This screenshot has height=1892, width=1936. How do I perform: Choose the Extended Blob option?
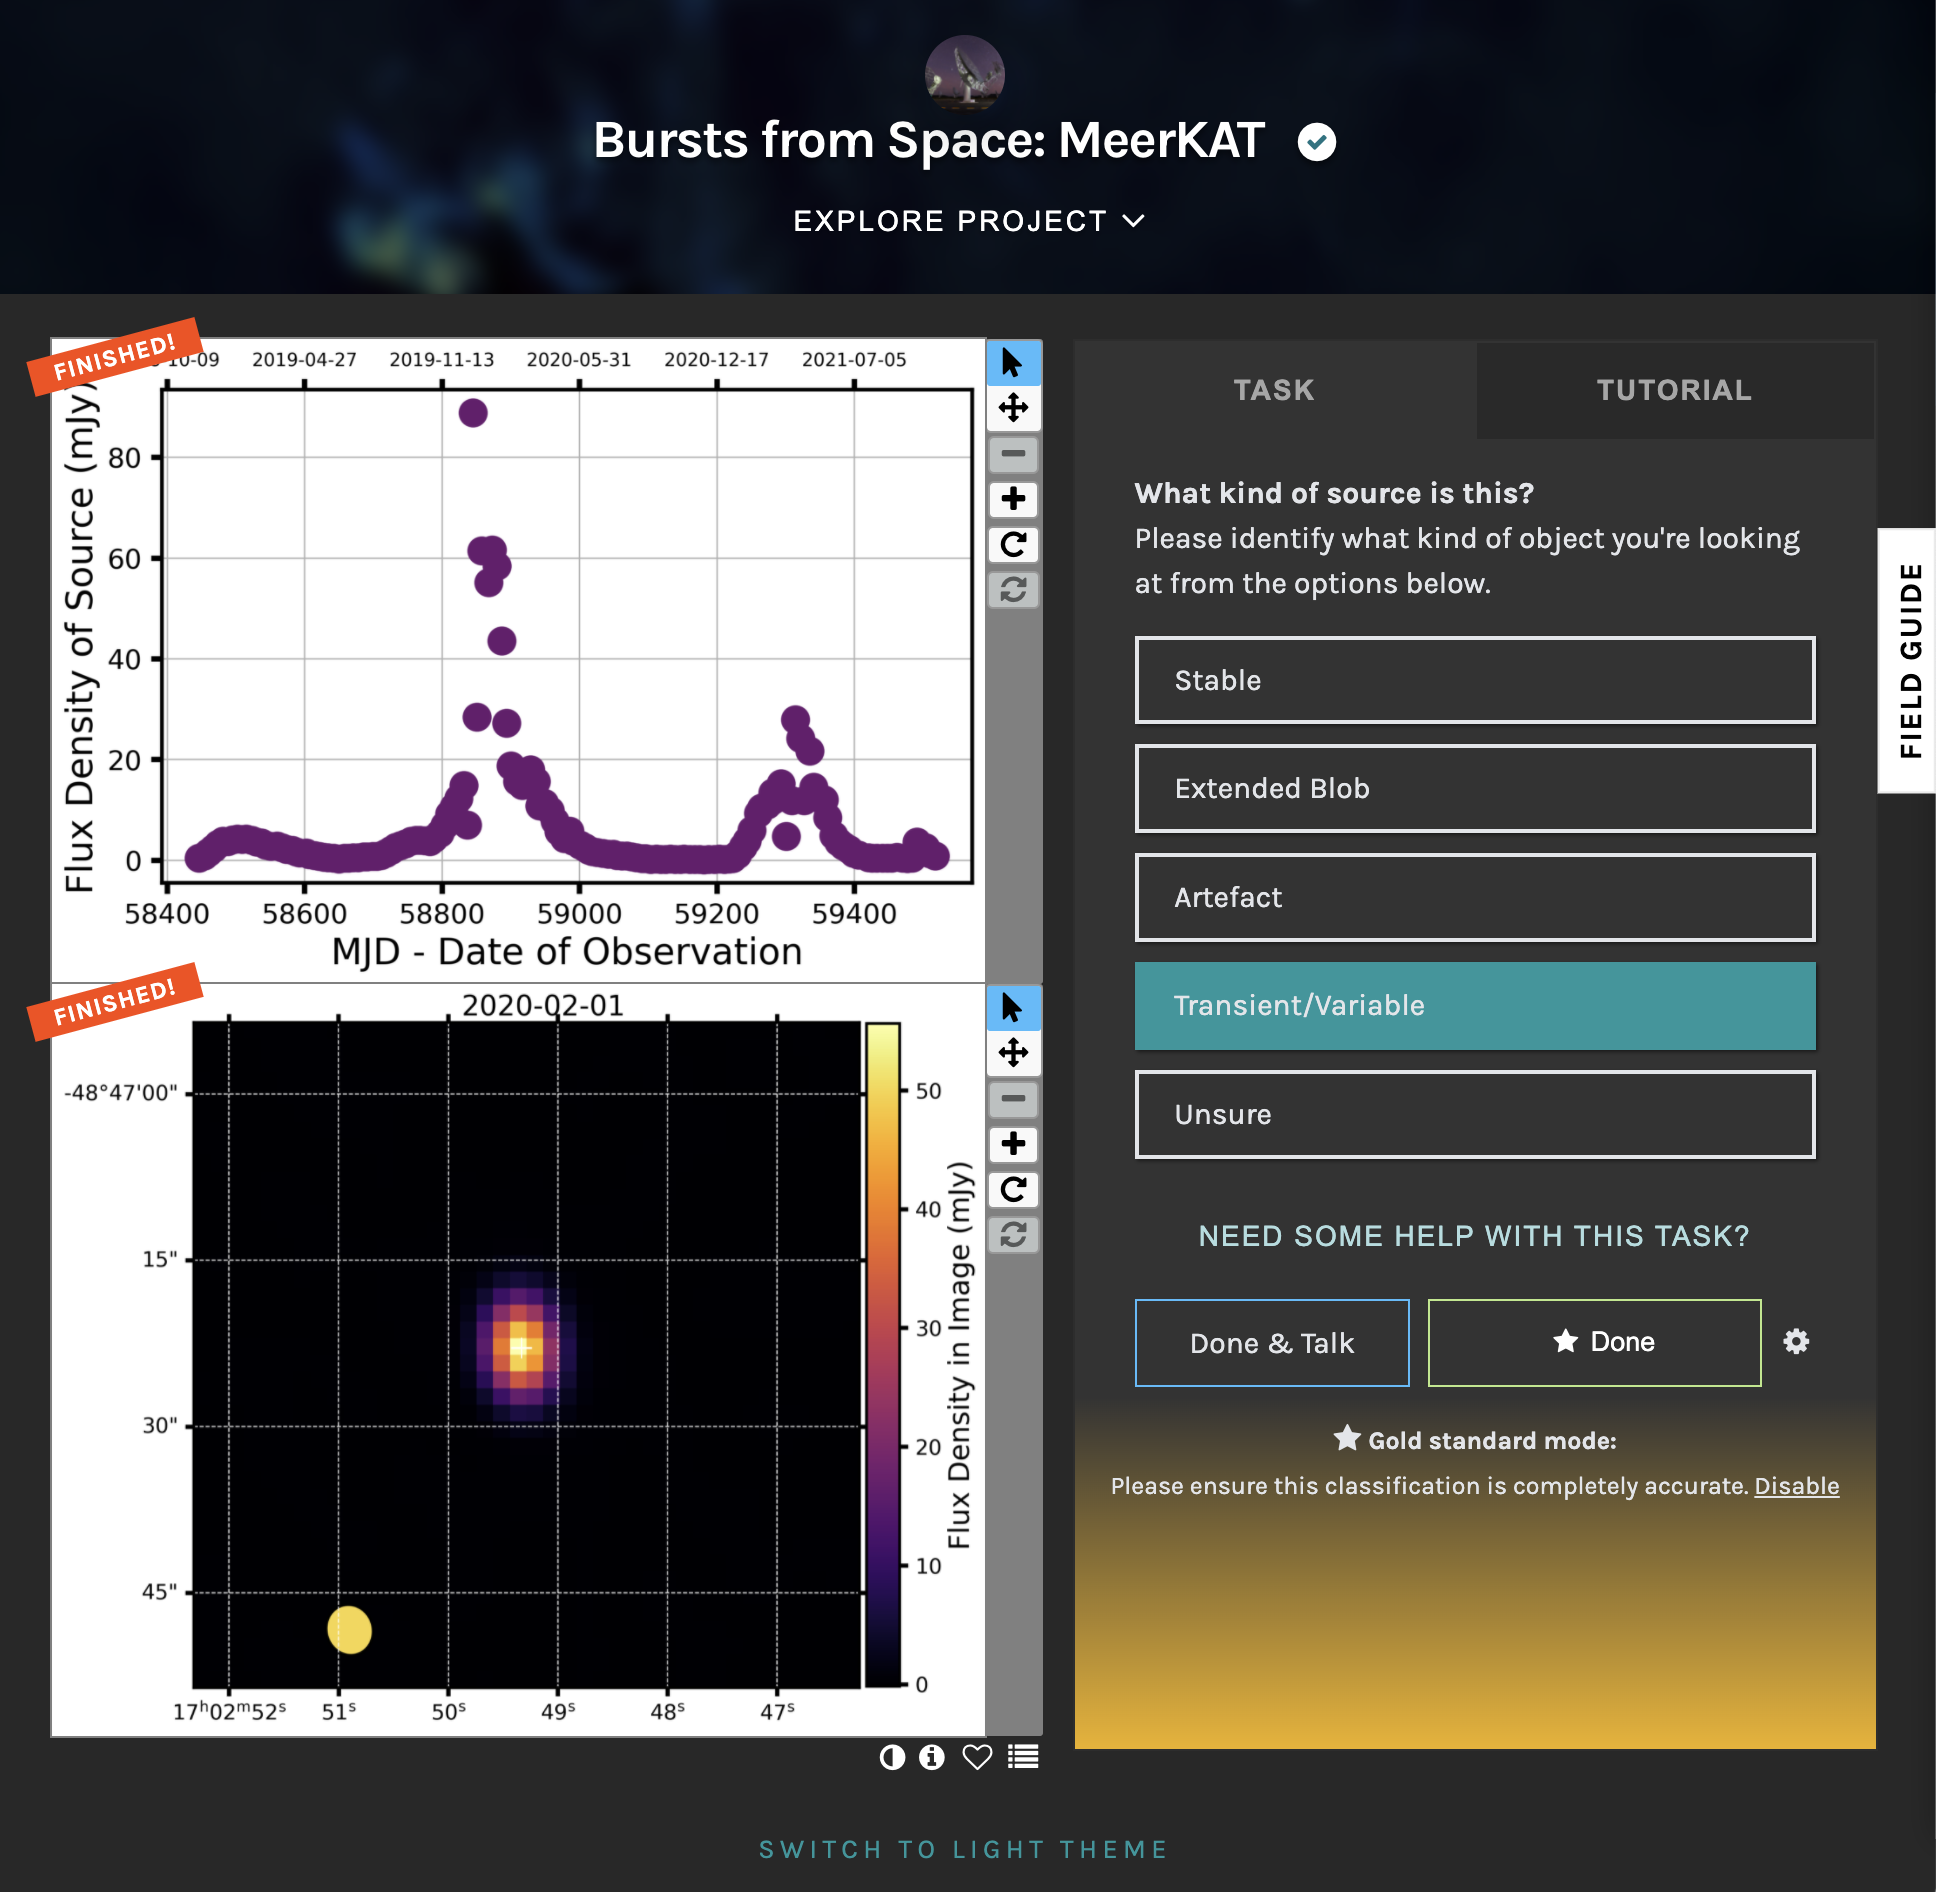click(1474, 788)
